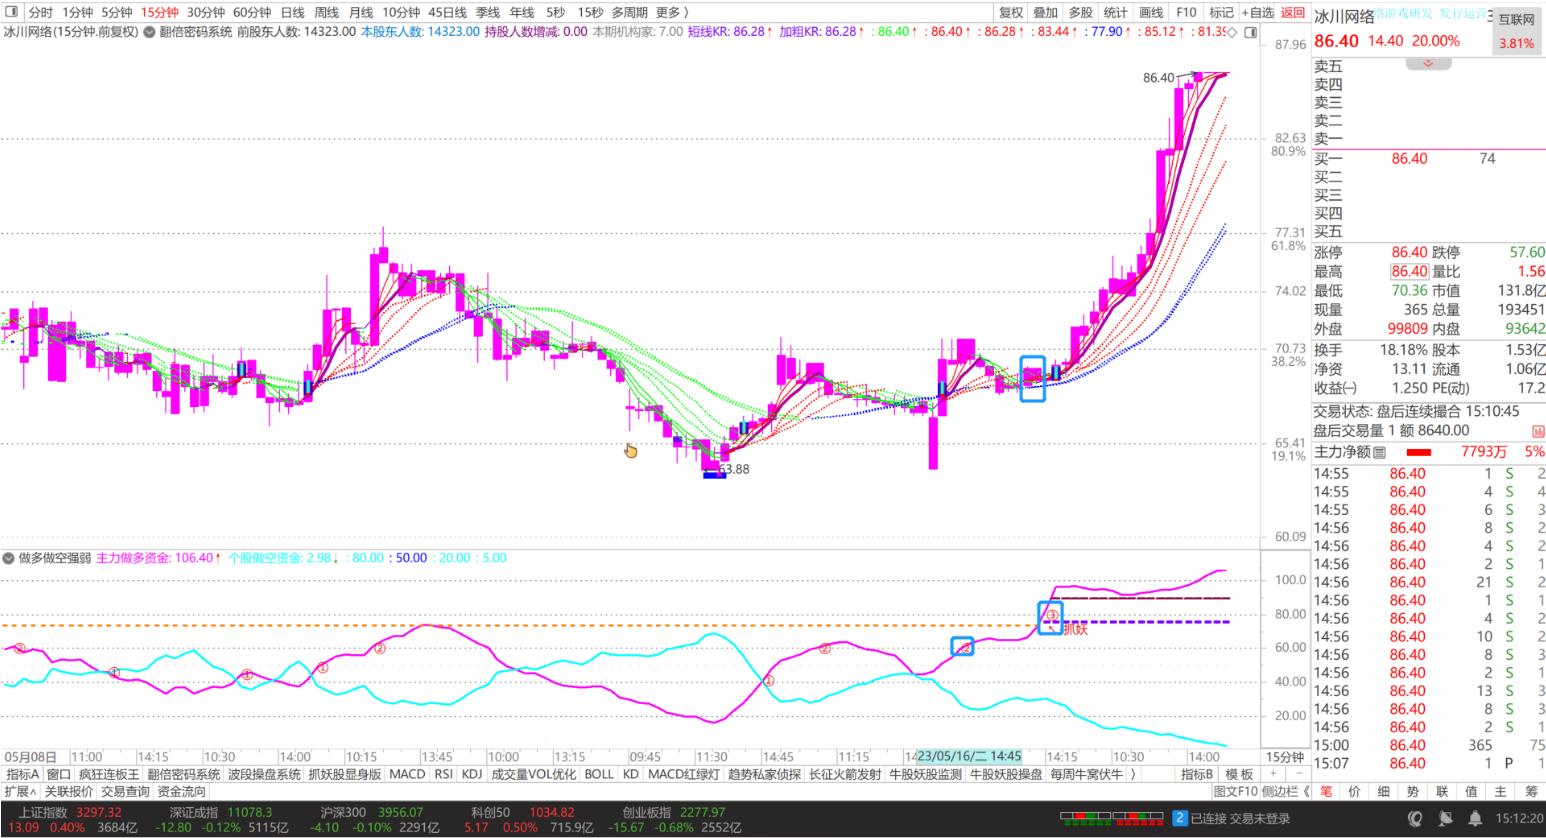Screen dimensions: 1546x838
Task: Toggle the left panel layout icon
Action: pos(12,12)
